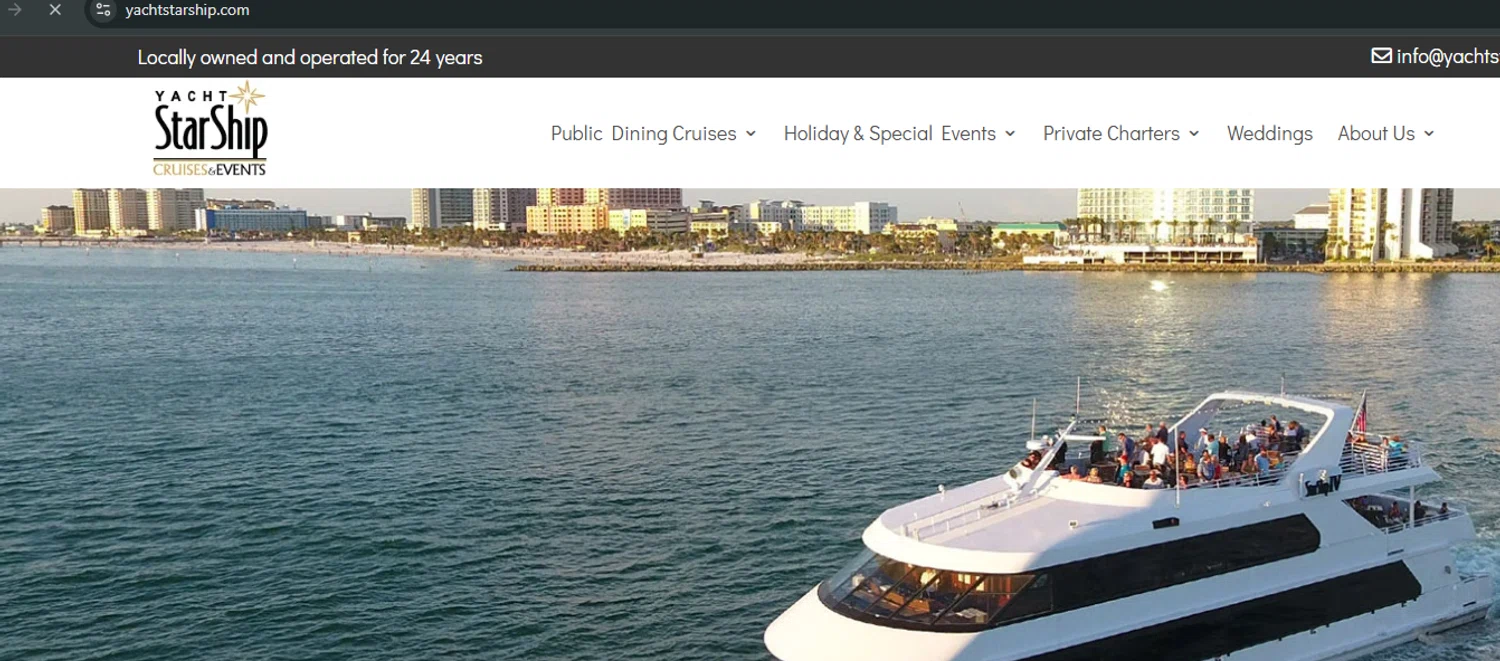Open the Public Dining Cruises menu
Image resolution: width=1500 pixels, height=661 pixels.
click(643, 134)
